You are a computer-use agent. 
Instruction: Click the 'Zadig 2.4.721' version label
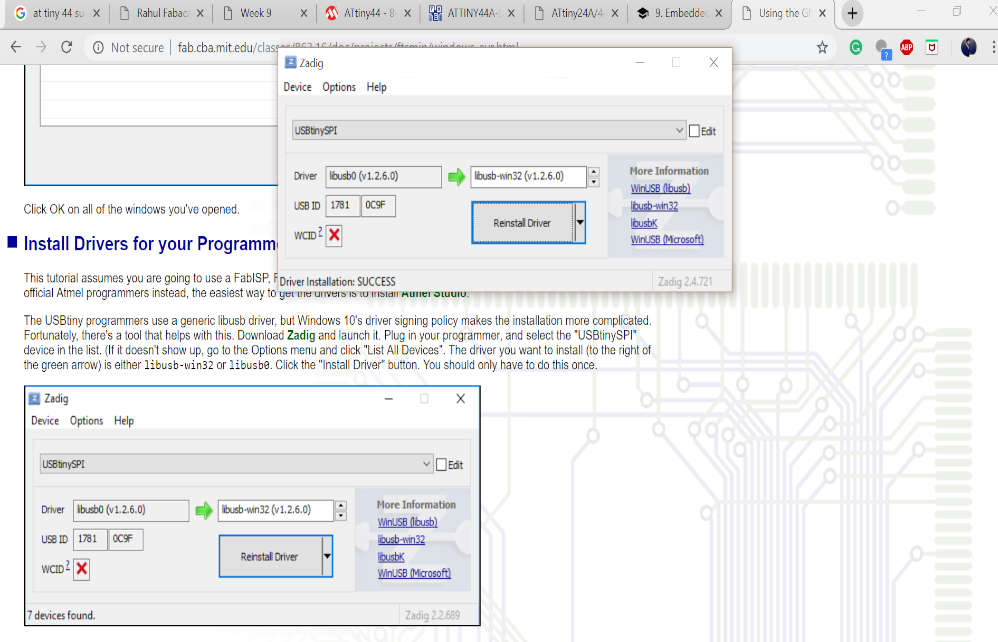coord(685,281)
